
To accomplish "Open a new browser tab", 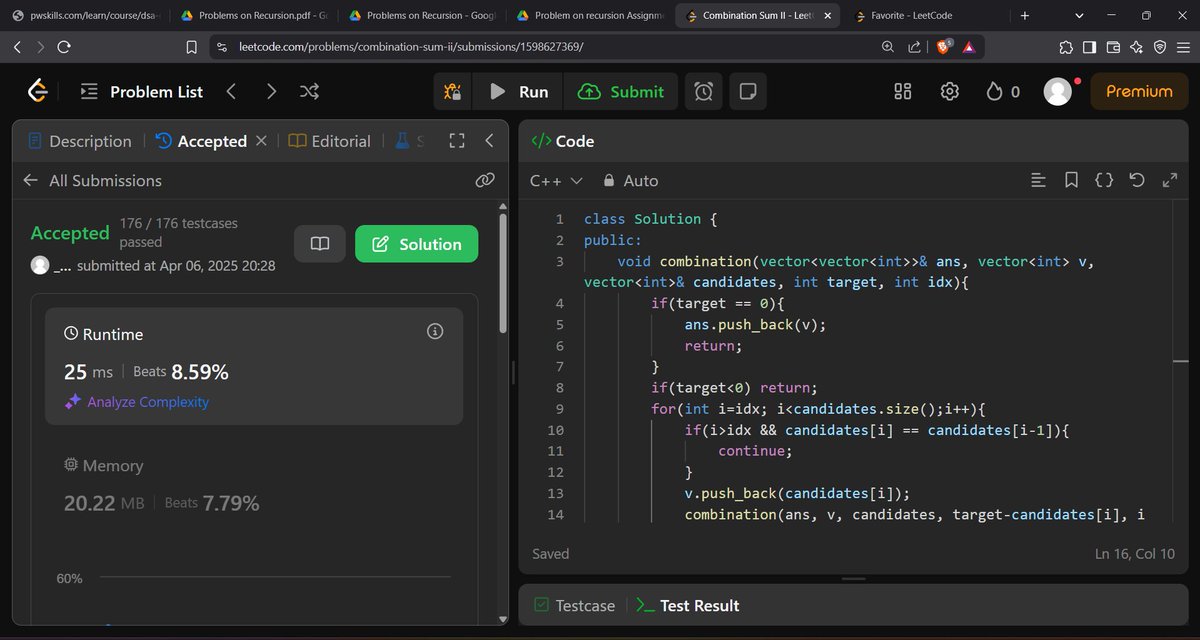I will (x=1024, y=16).
